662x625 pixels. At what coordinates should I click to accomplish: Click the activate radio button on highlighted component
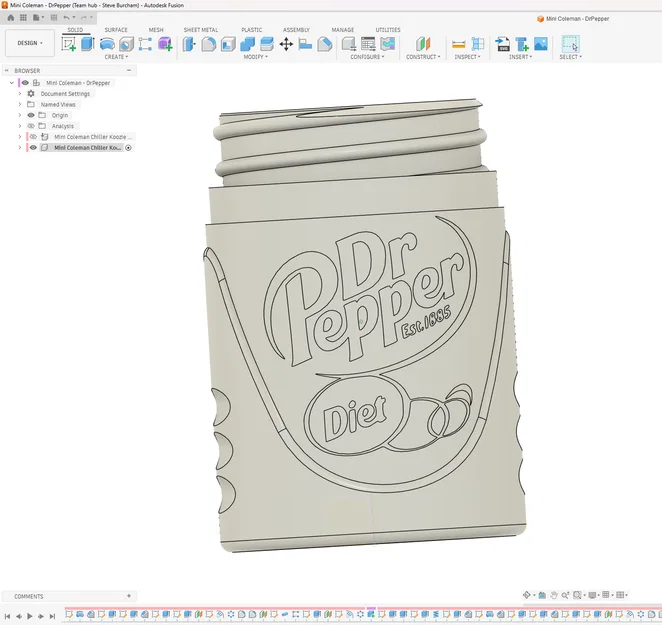tap(128, 148)
